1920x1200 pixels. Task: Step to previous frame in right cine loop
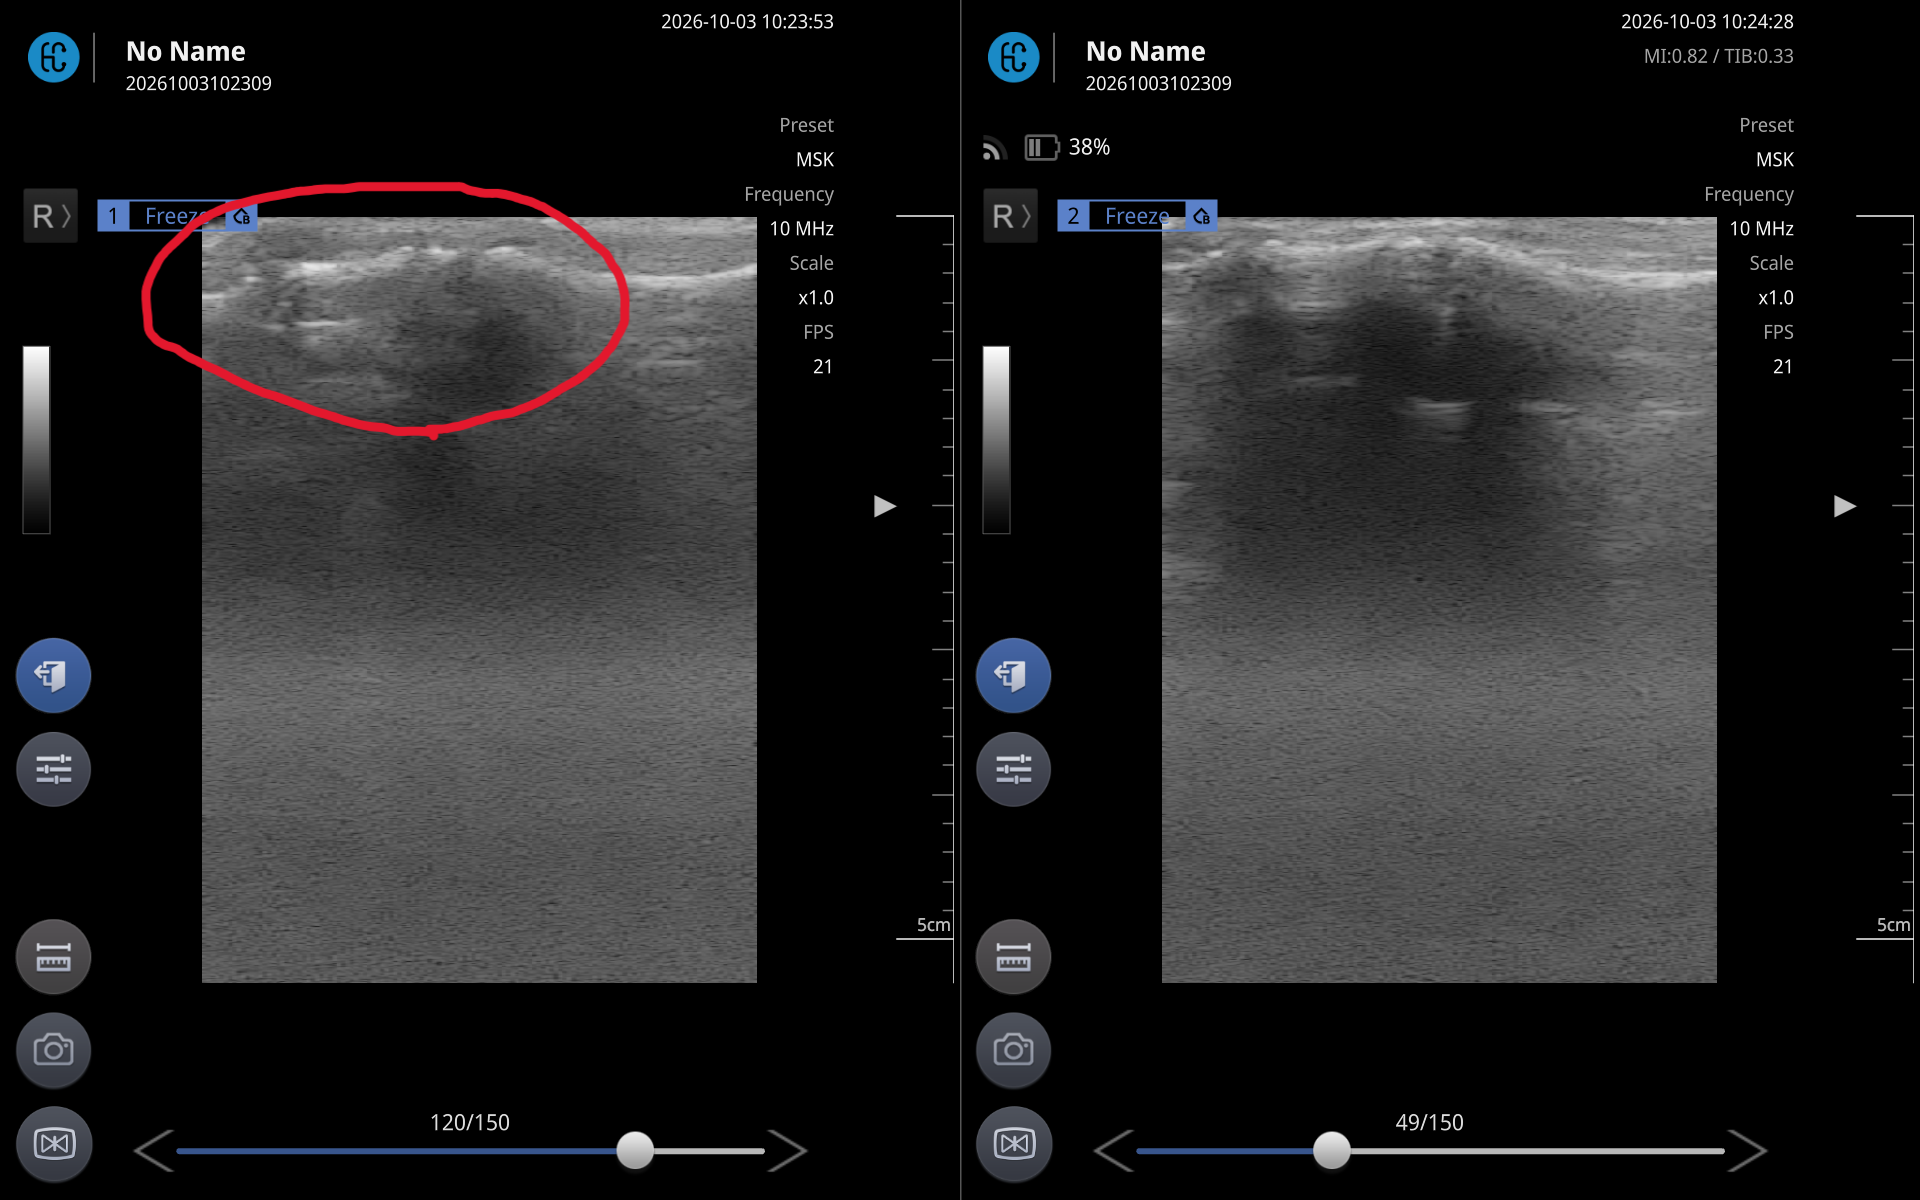click(1114, 1150)
